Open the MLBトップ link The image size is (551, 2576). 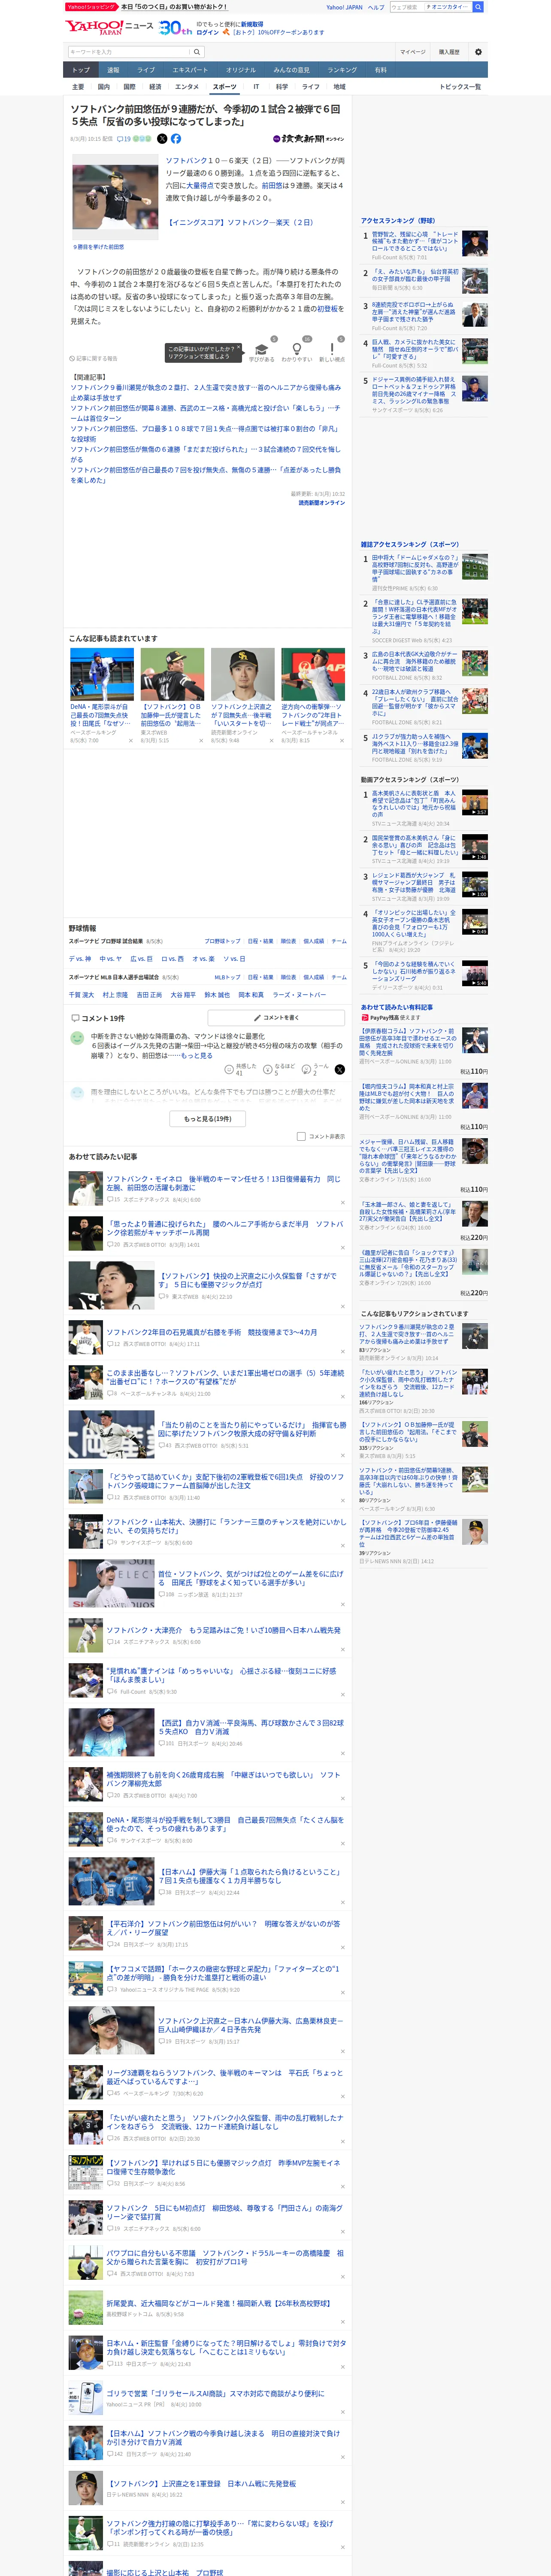[227, 977]
